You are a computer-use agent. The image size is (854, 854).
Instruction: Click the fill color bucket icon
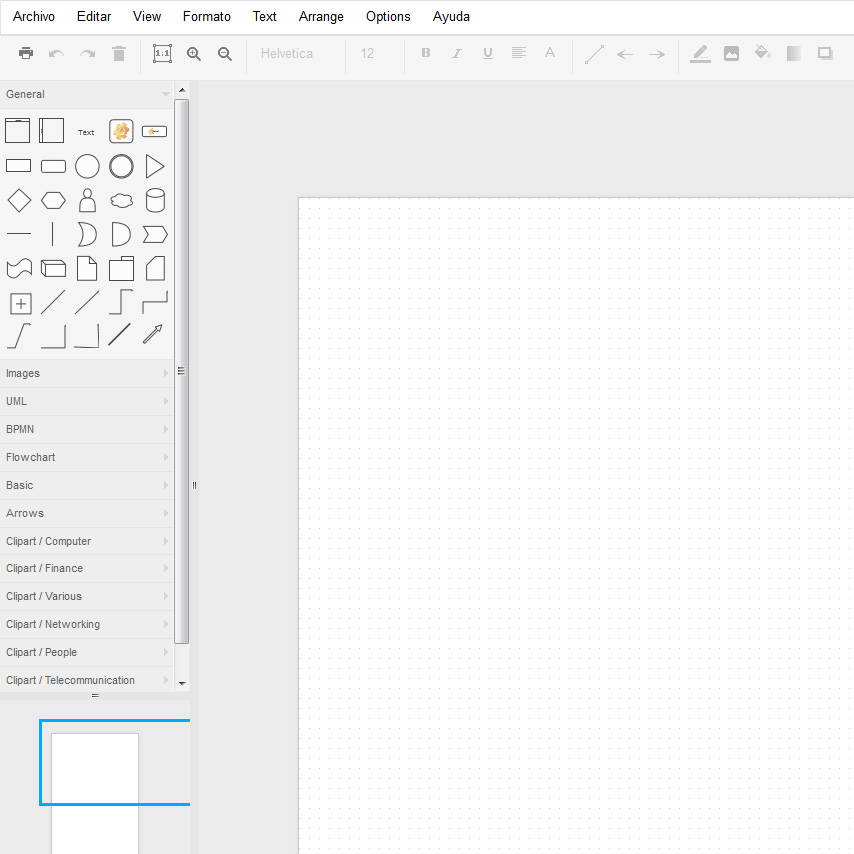pyautogui.click(x=762, y=53)
